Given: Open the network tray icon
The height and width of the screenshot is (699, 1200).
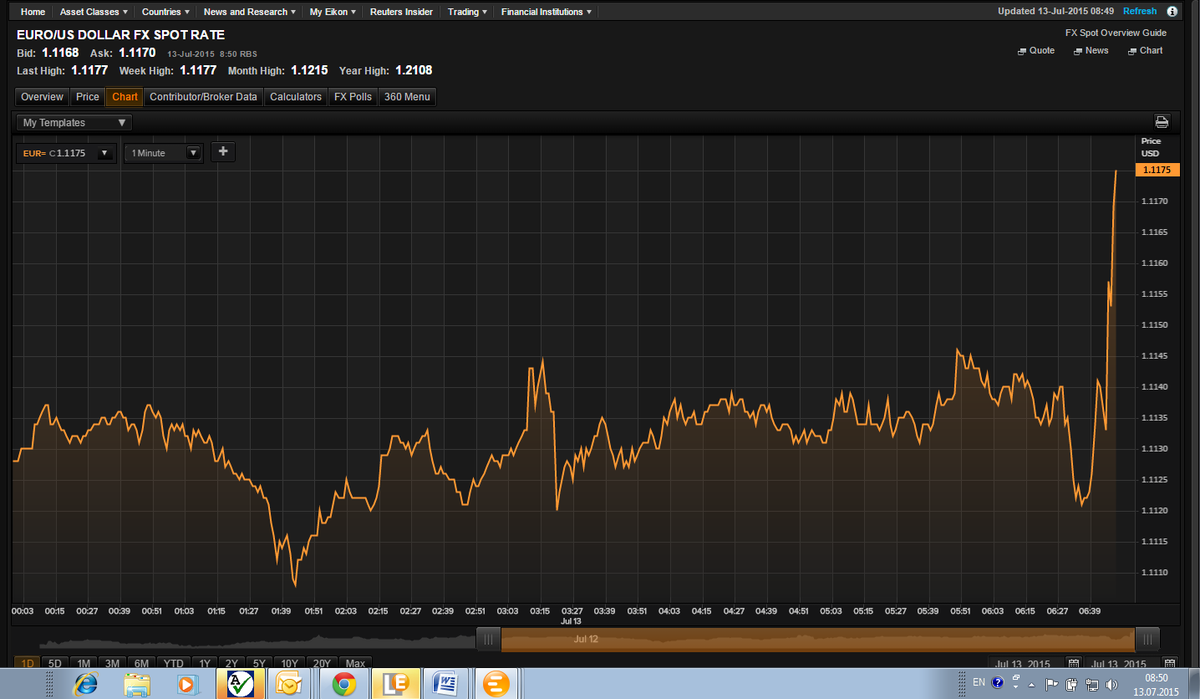Looking at the screenshot, I should coord(1090,684).
